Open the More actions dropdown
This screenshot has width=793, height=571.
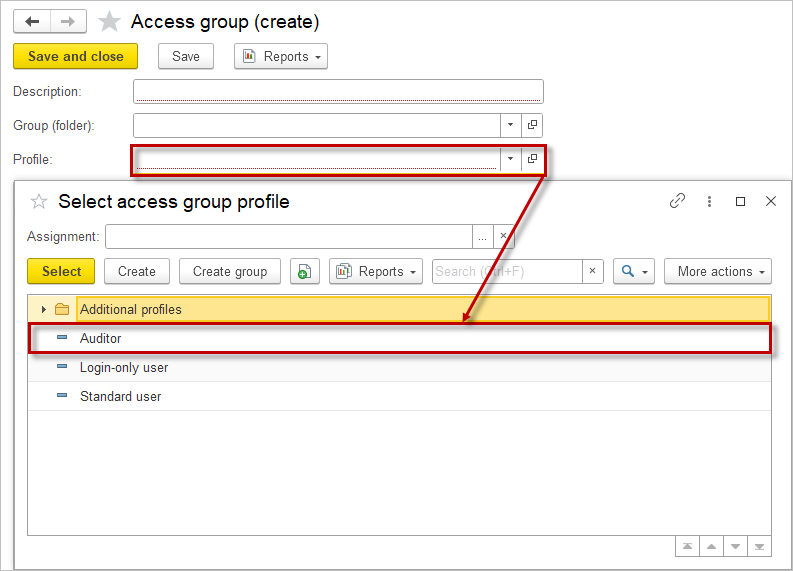point(717,272)
